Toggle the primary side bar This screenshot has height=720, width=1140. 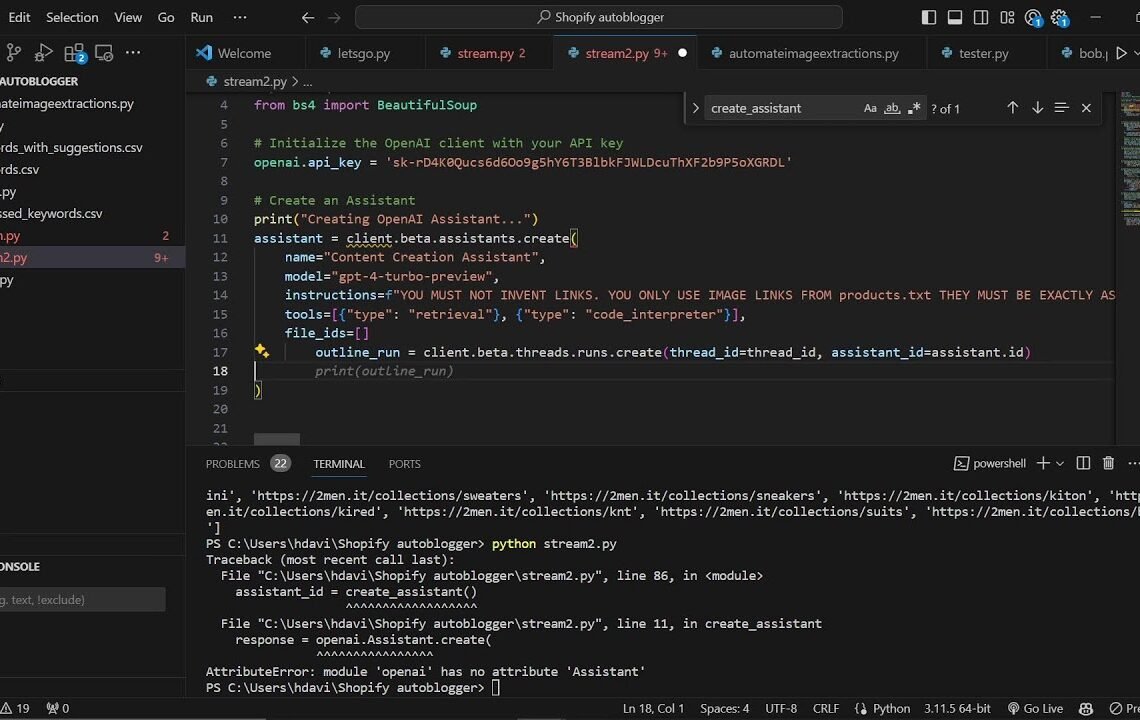click(x=928, y=17)
